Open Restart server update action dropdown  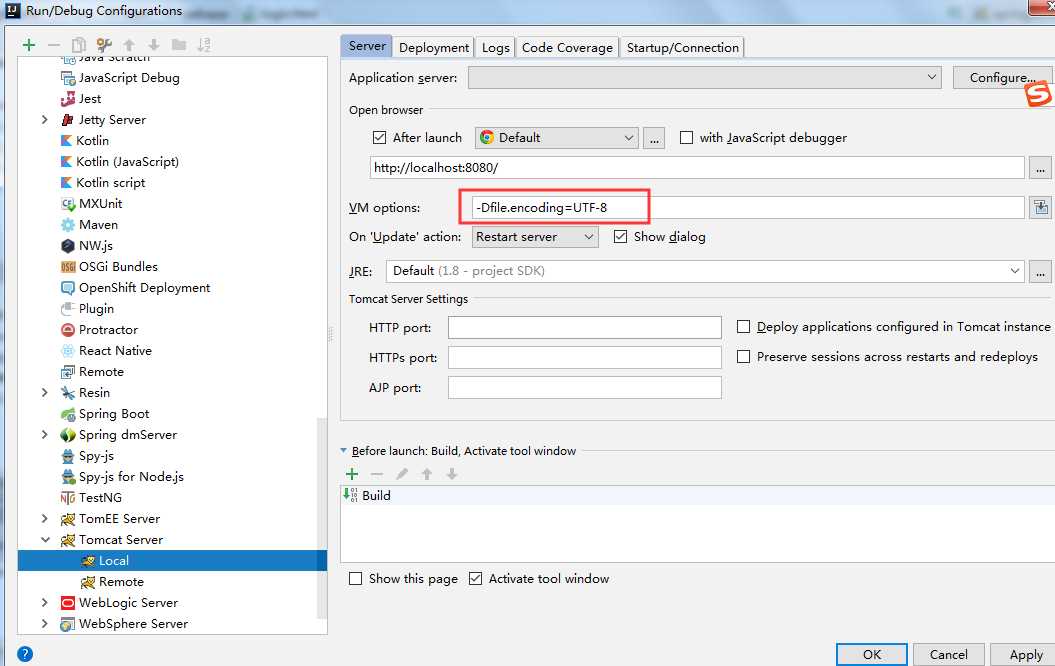tap(536, 237)
